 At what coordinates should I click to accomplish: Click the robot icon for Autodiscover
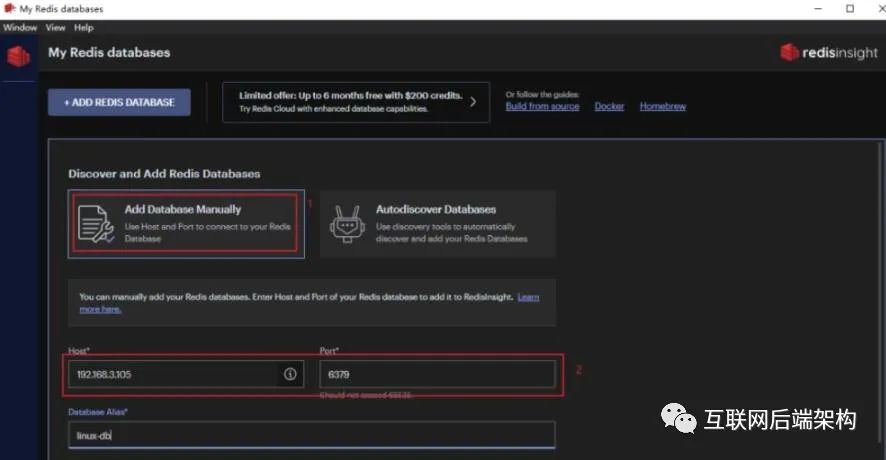click(x=347, y=224)
